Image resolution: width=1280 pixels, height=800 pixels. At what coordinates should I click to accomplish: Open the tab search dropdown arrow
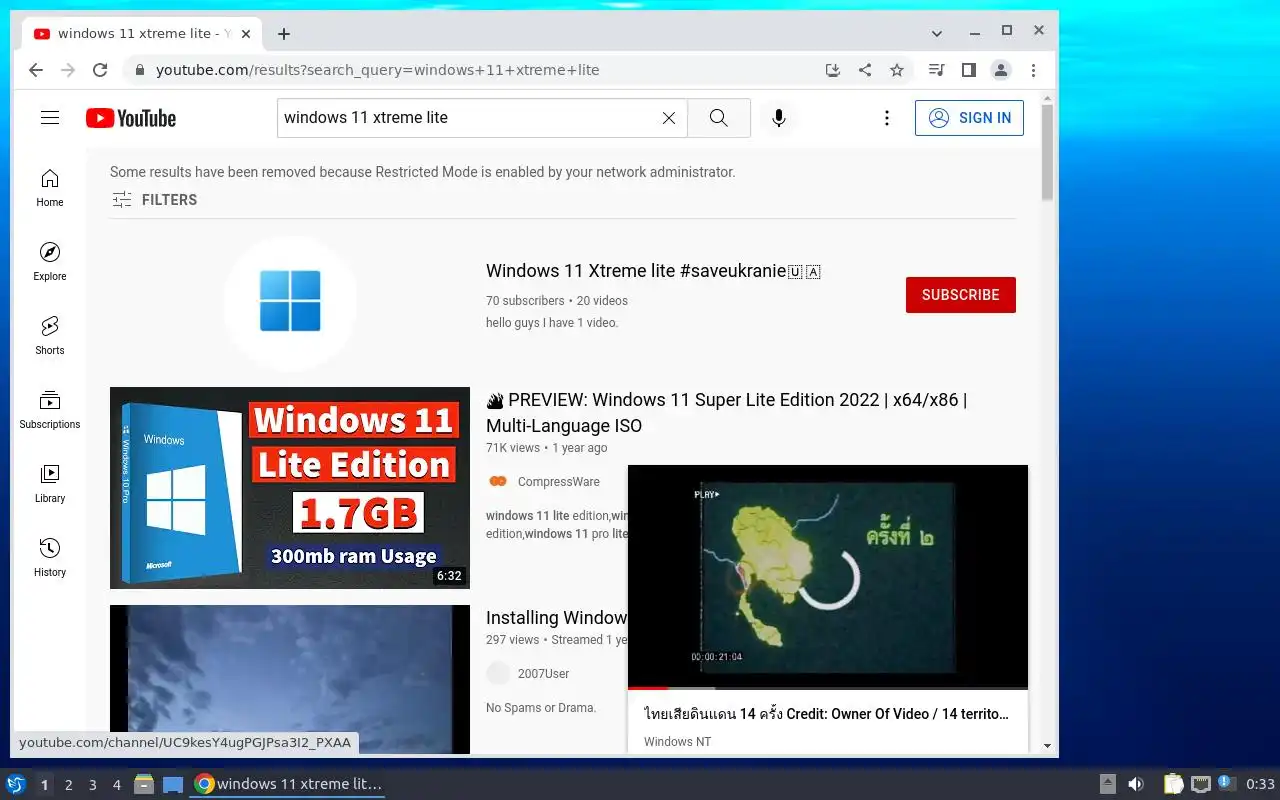pos(937,33)
